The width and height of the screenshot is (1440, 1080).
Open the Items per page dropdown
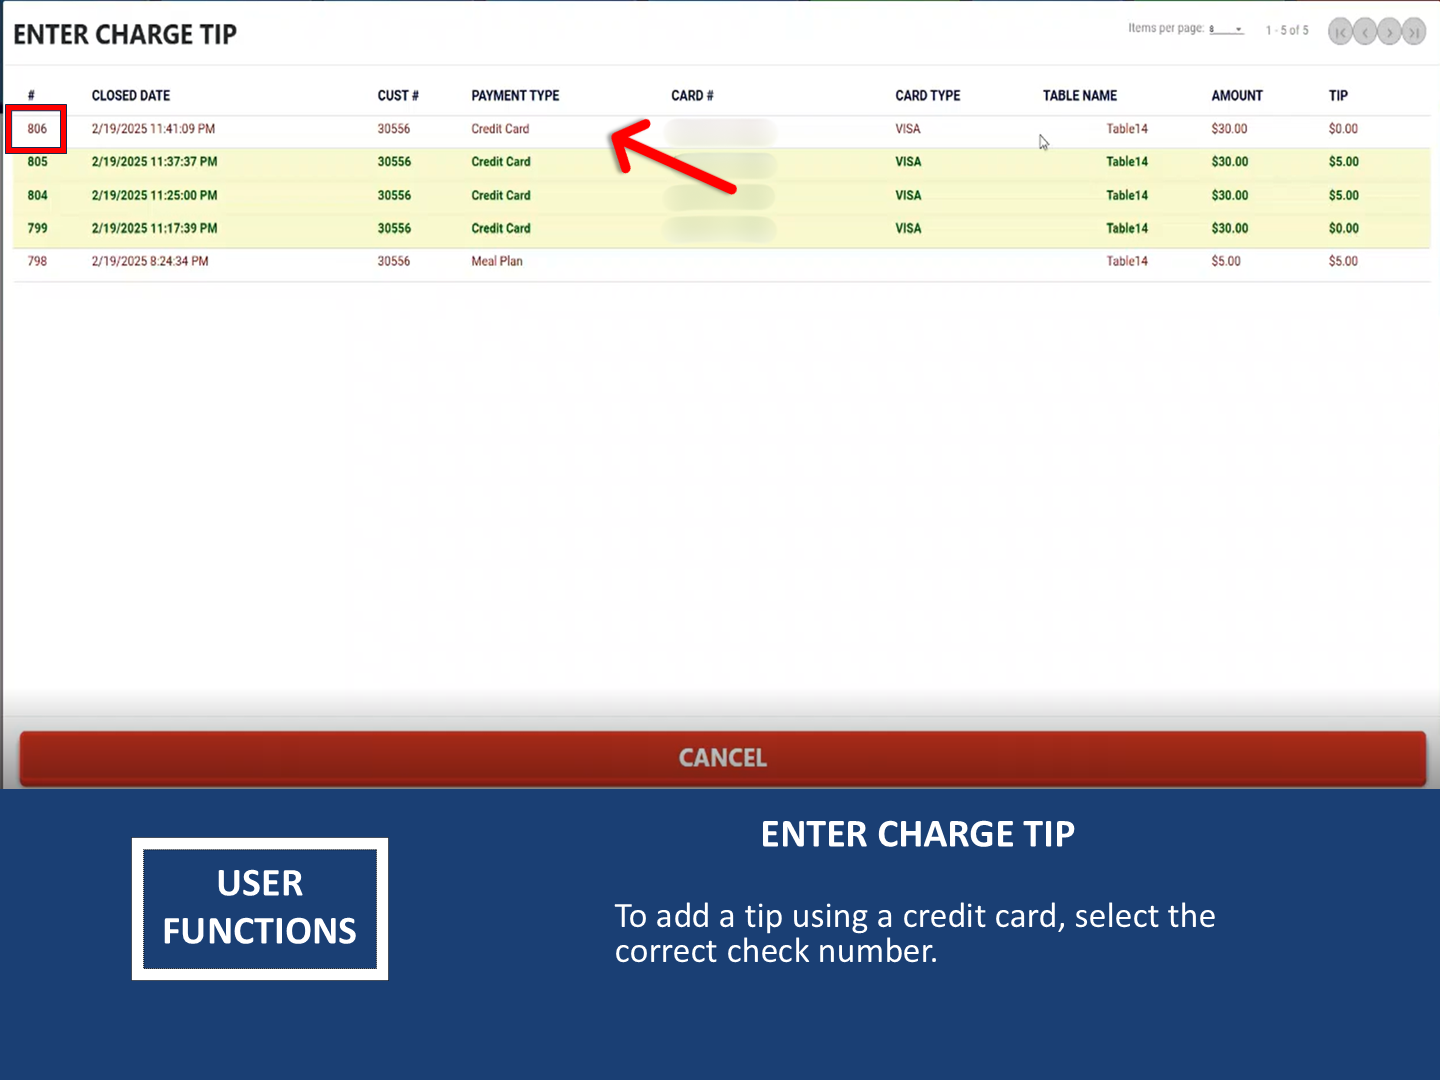[1226, 29]
